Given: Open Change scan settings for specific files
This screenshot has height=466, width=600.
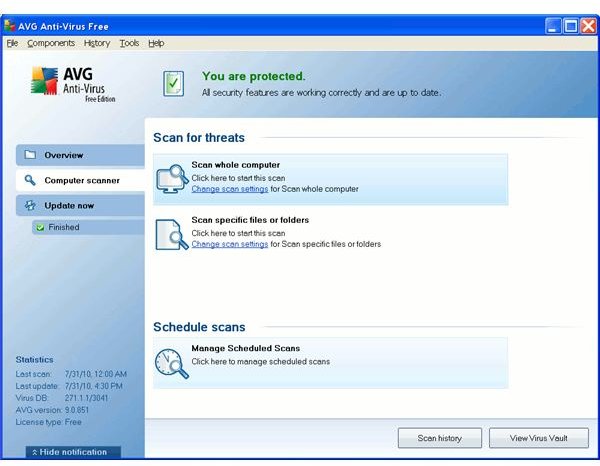Looking at the screenshot, I should click(x=230, y=244).
